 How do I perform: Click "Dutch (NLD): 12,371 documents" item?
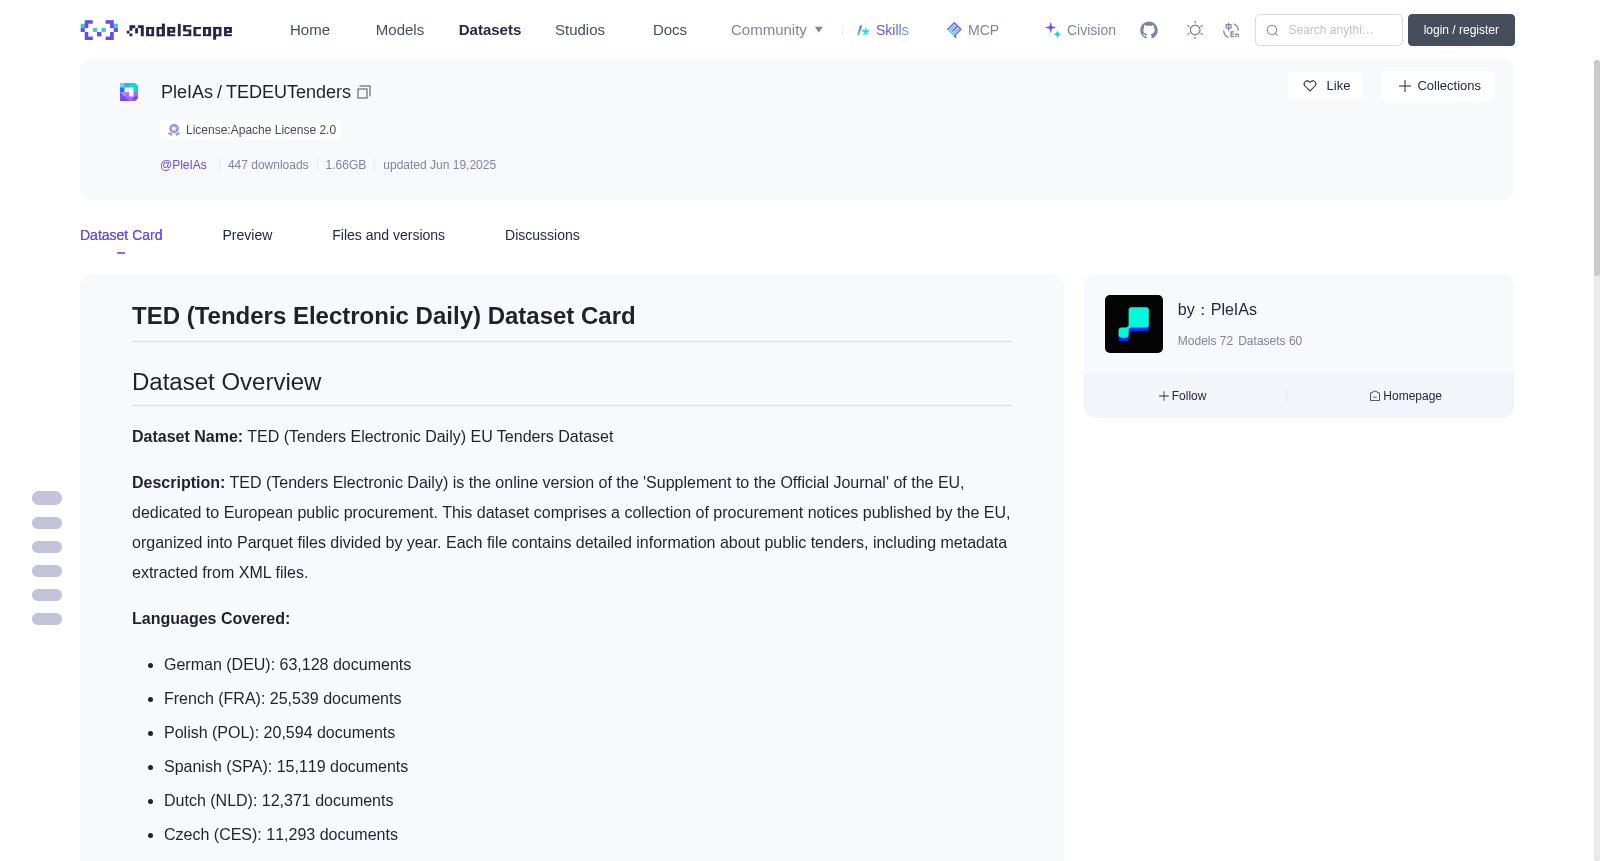278,801
